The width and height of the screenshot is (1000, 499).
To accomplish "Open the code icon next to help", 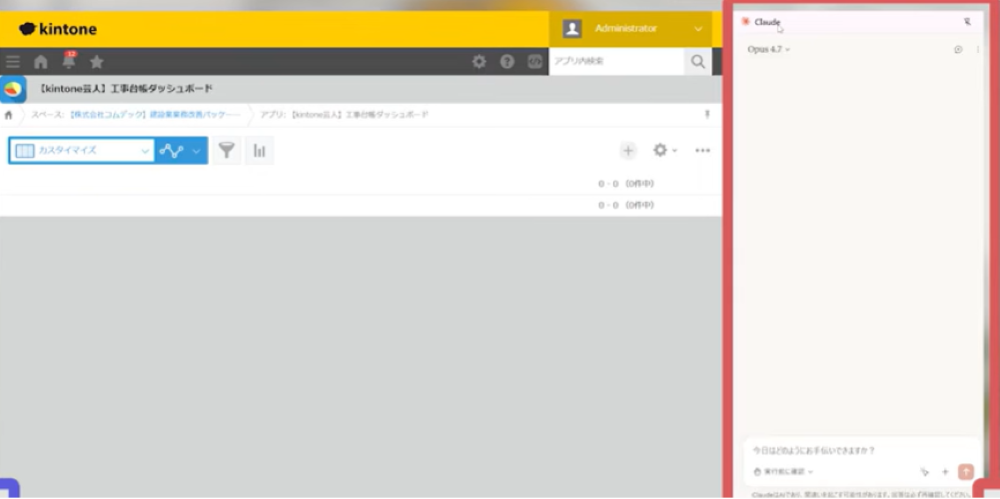I will [x=534, y=62].
